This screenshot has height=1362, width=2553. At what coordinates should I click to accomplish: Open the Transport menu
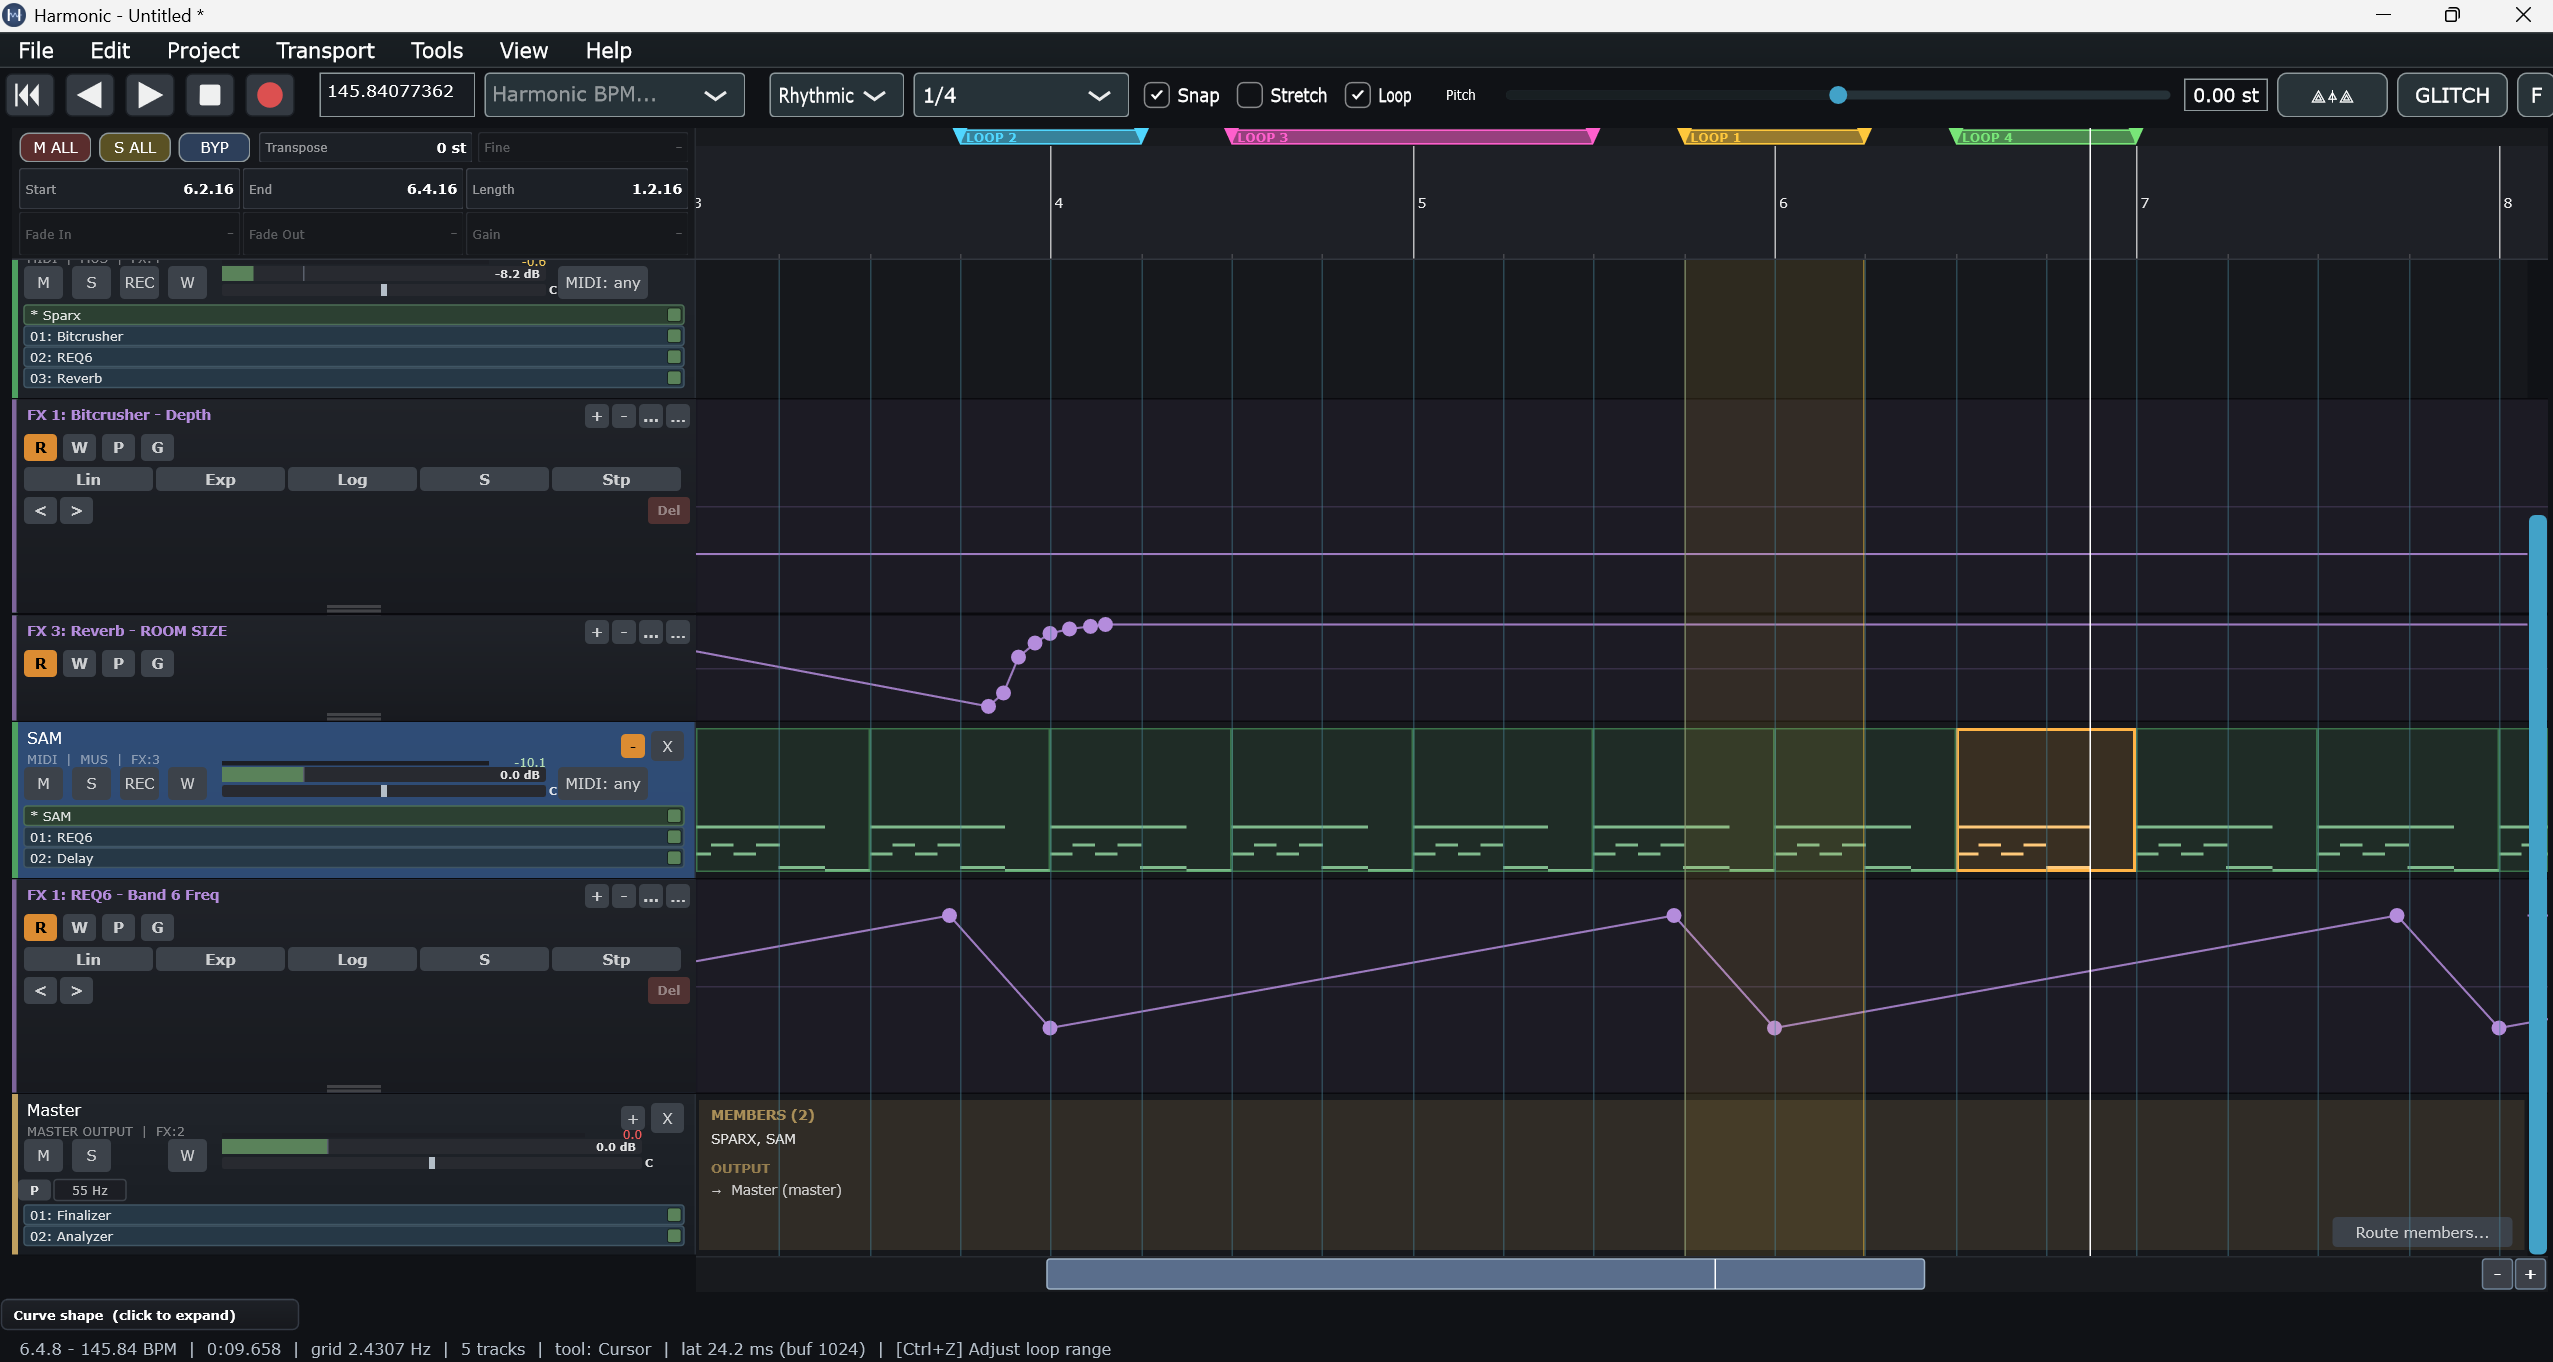coord(325,50)
